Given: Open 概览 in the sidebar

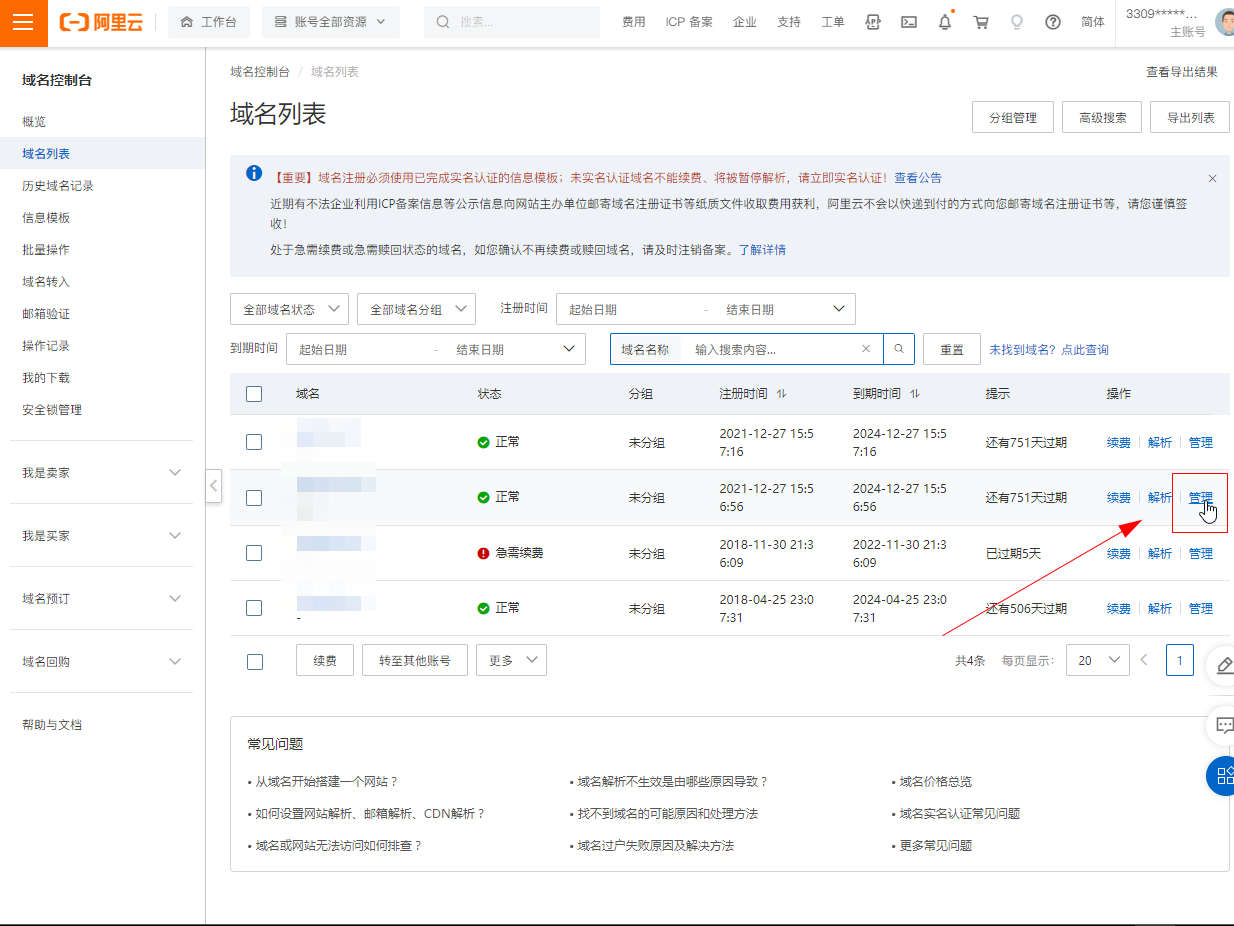Looking at the screenshot, I should point(34,121).
